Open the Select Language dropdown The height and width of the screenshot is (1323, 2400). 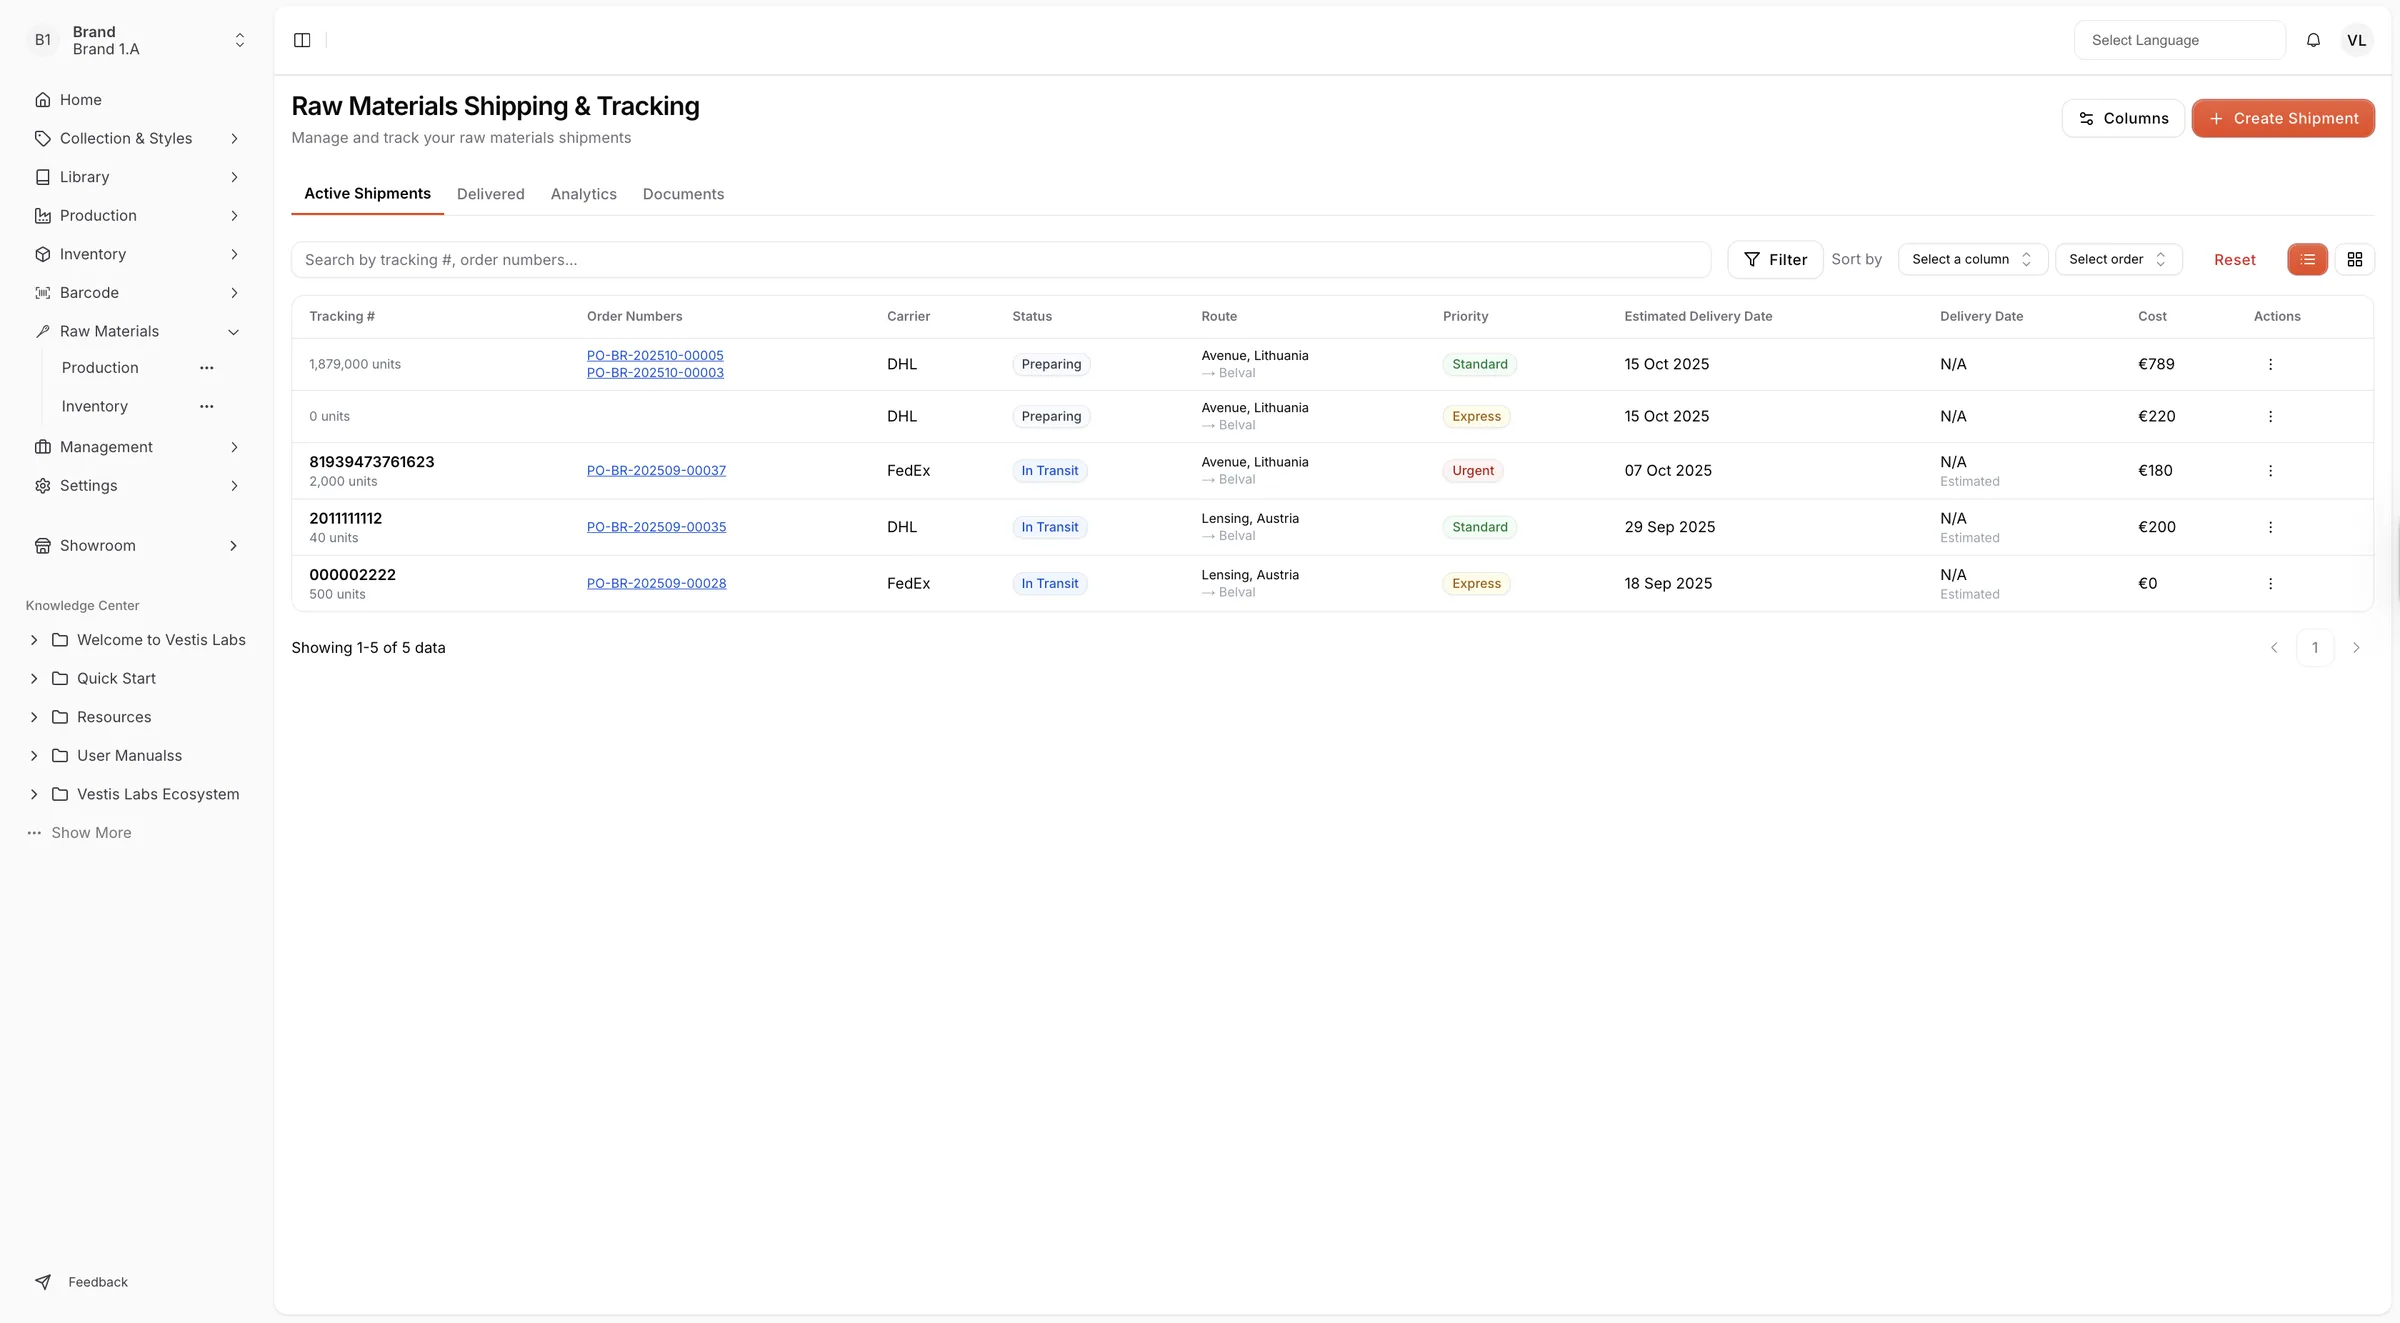[2180, 40]
